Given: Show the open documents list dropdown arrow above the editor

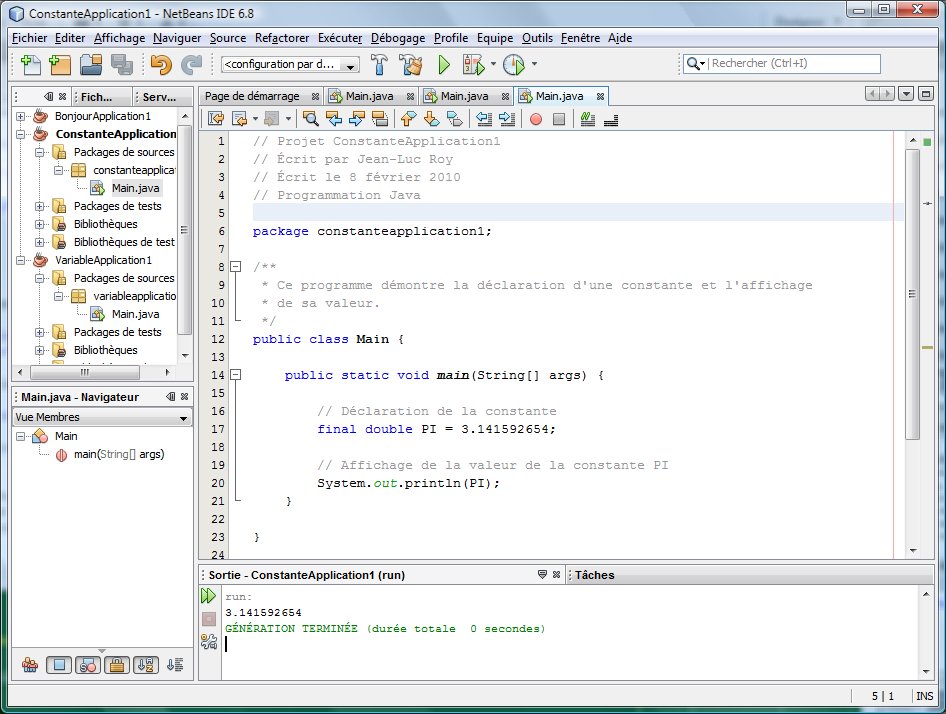Looking at the screenshot, I should (x=906, y=94).
